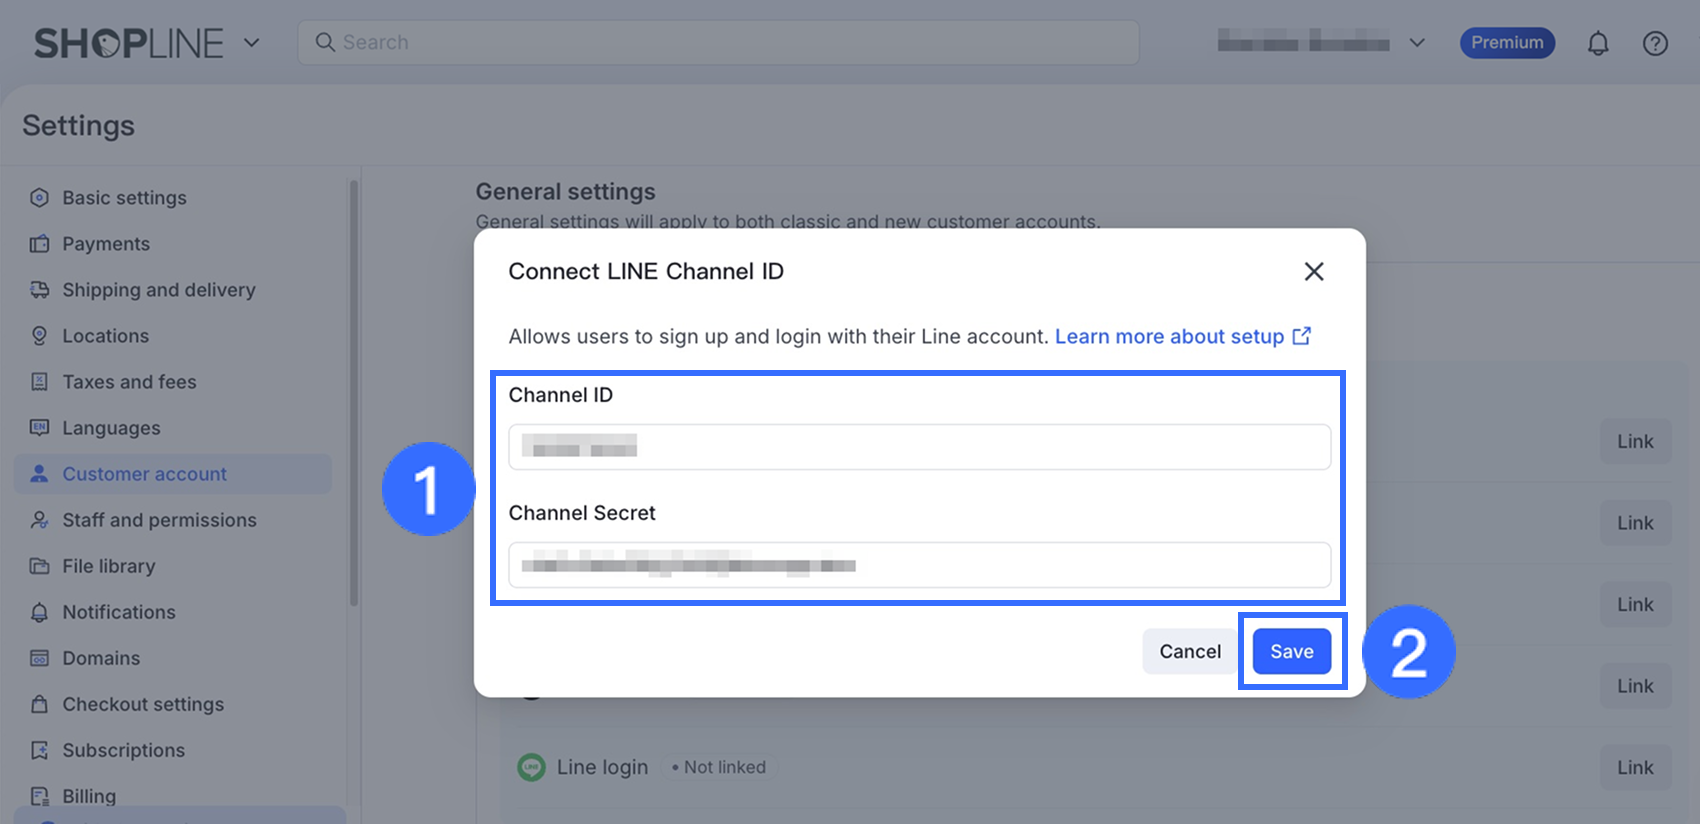
Task: Expand the account name dropdown chevron
Action: pos(1417,43)
